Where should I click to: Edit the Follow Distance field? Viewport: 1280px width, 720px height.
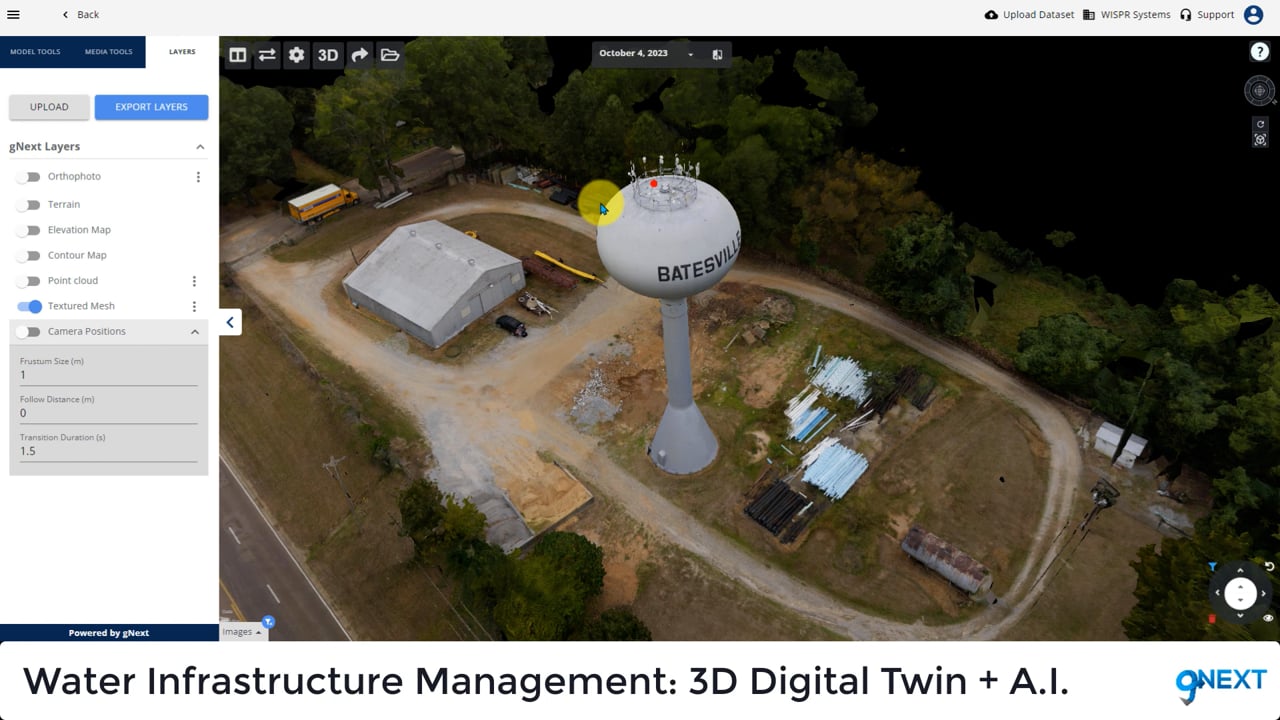108,413
